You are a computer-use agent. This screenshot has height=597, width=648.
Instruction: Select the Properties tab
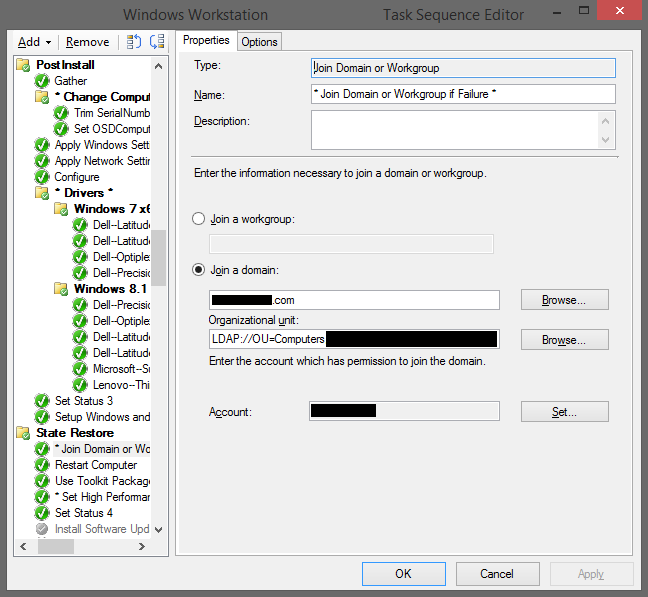point(206,40)
